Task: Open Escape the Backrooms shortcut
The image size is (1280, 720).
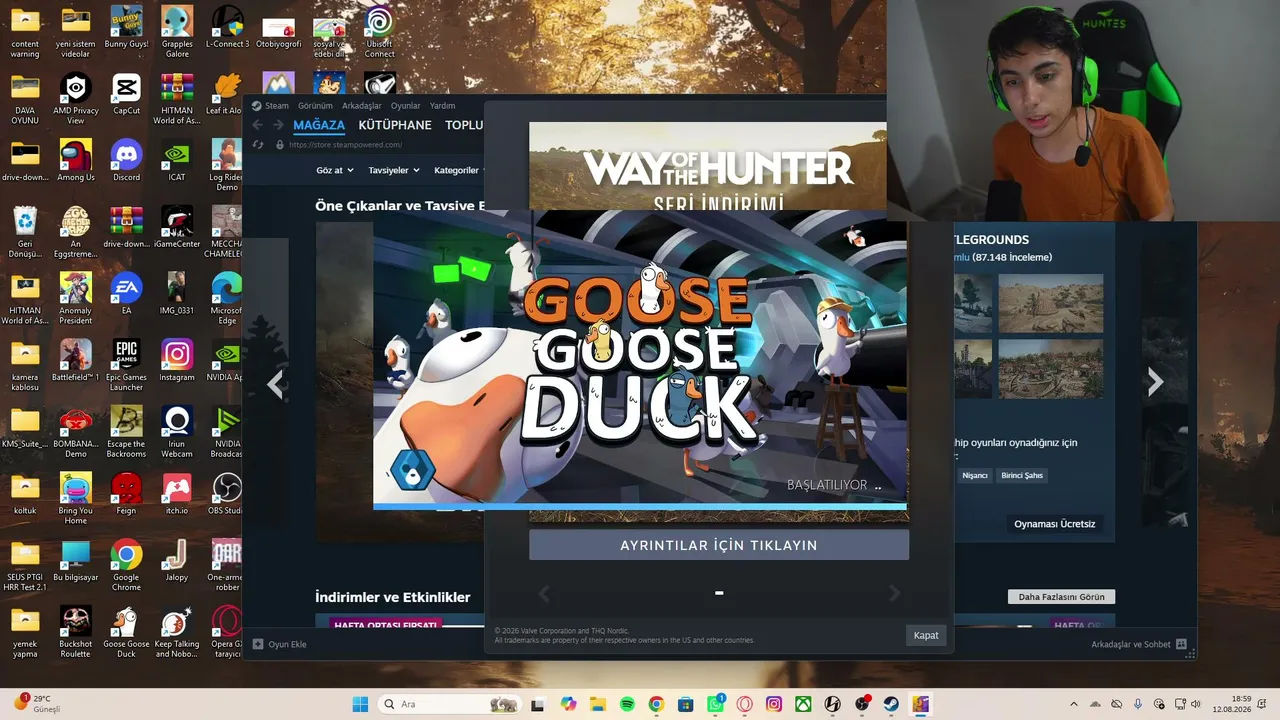Action: coord(126,432)
